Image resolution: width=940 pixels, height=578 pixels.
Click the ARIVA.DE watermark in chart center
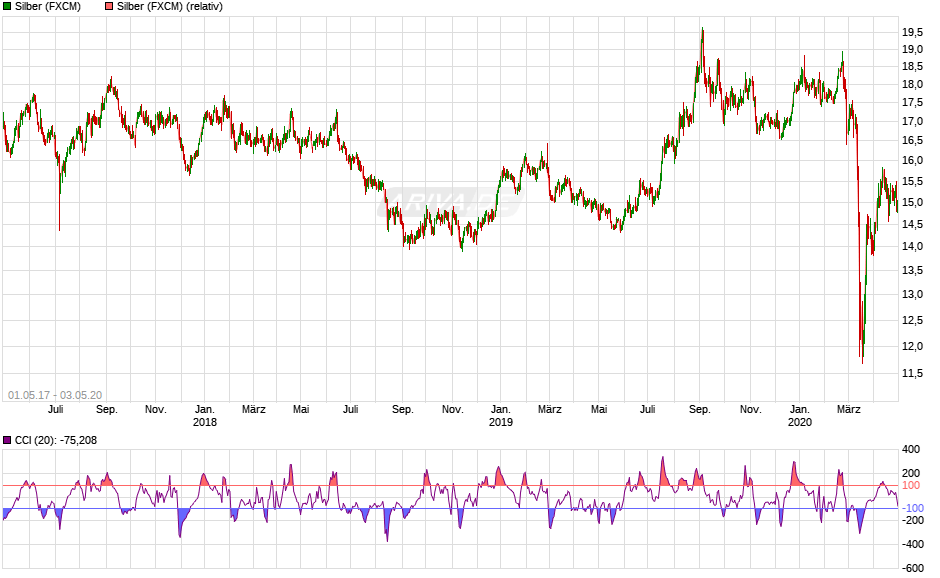450,203
